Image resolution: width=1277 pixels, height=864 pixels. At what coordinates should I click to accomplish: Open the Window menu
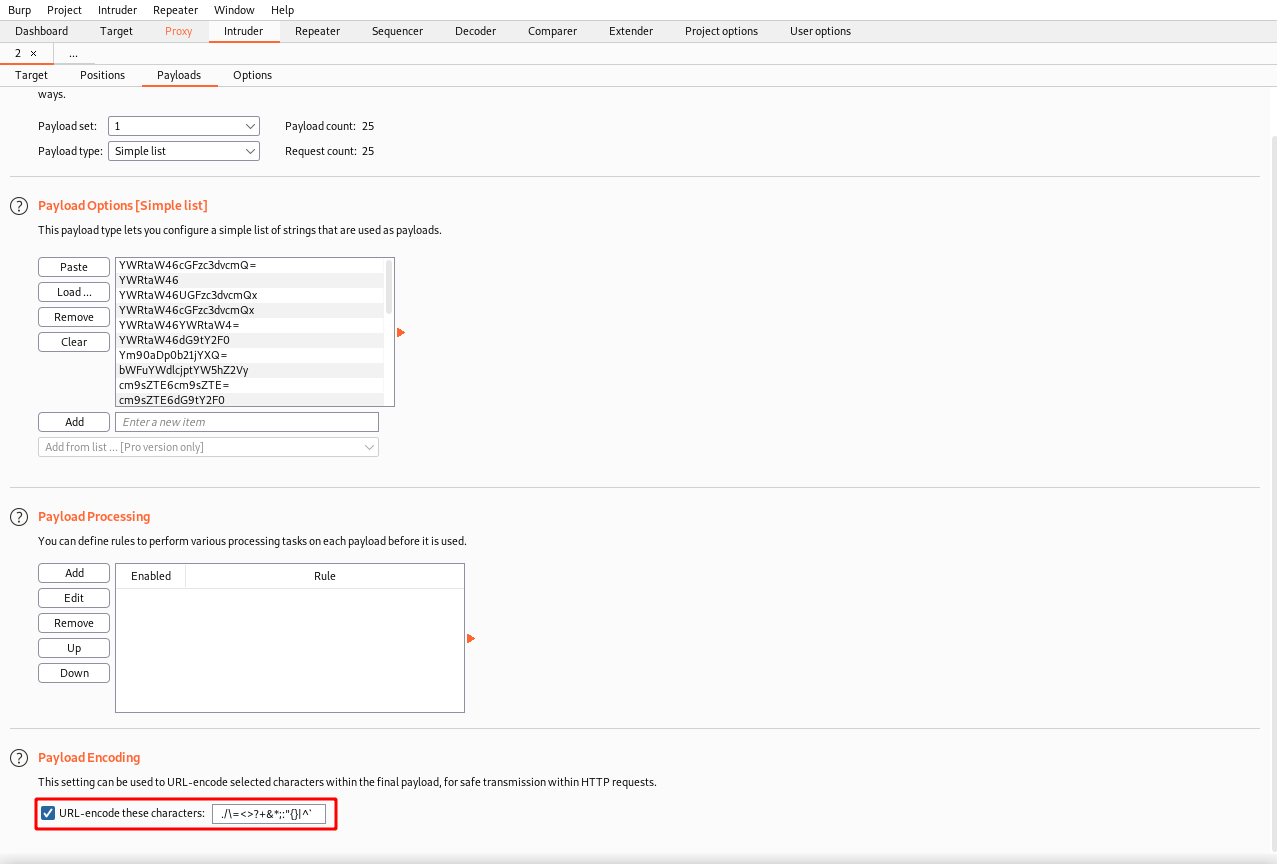[x=234, y=10]
